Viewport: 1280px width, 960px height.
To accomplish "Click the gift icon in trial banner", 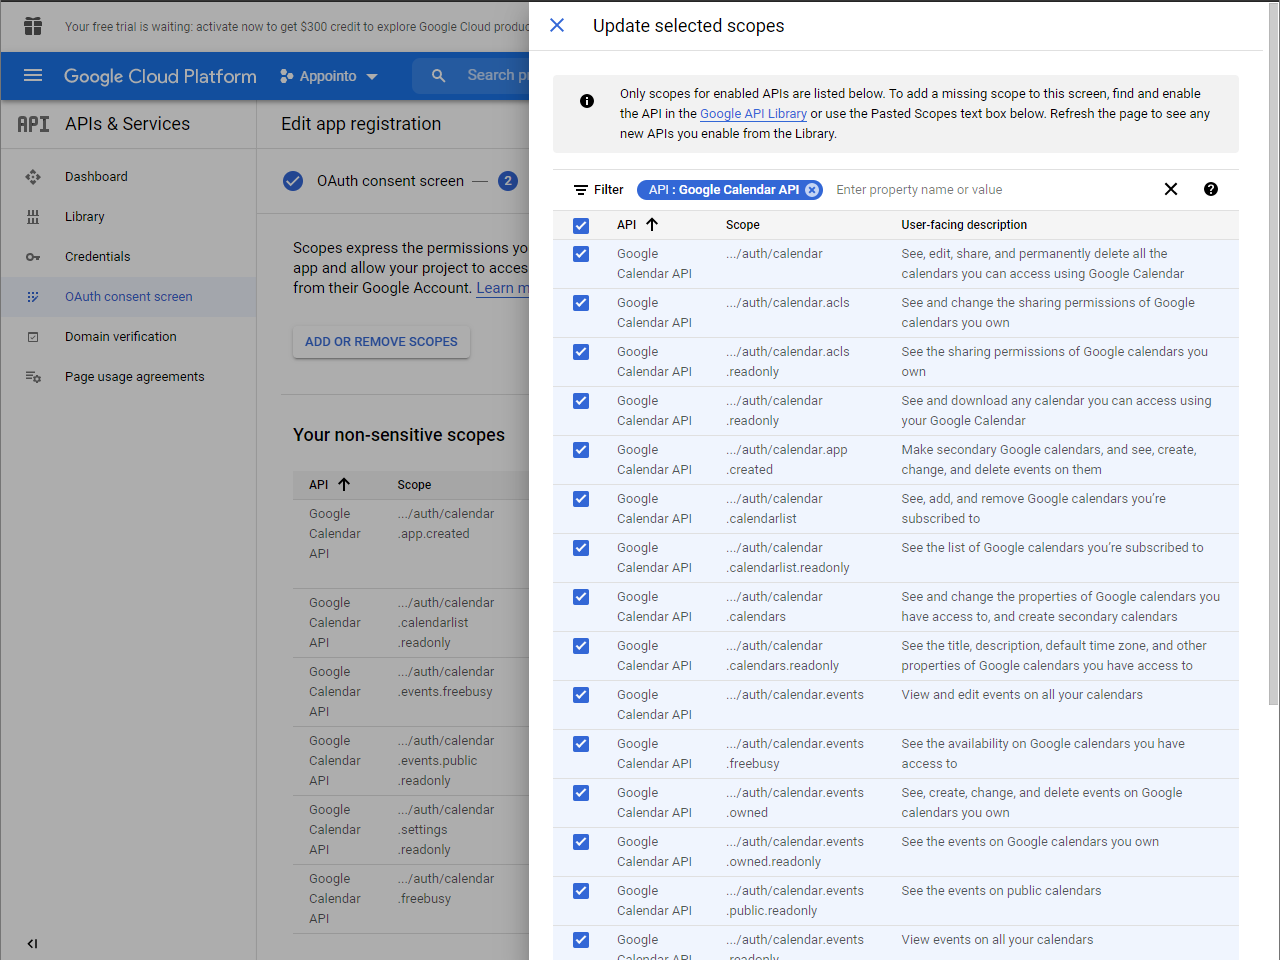I will (33, 26).
